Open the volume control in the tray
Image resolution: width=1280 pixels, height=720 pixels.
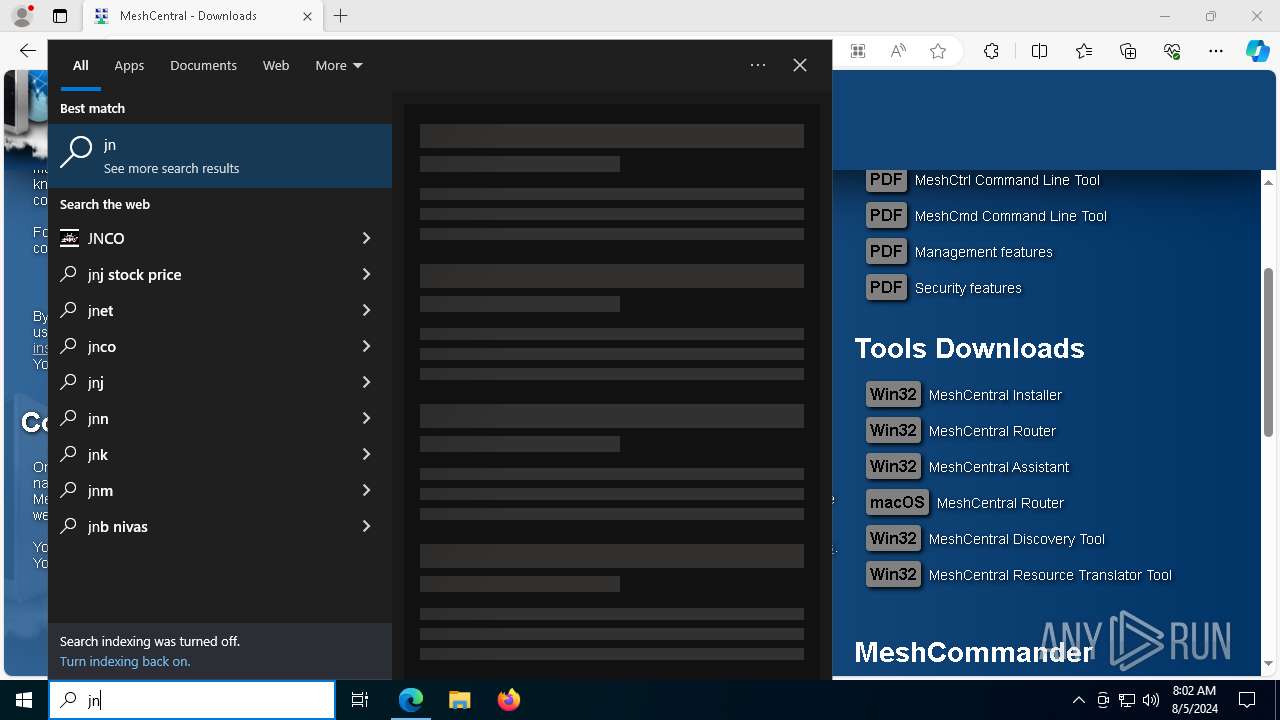[x=1150, y=700]
